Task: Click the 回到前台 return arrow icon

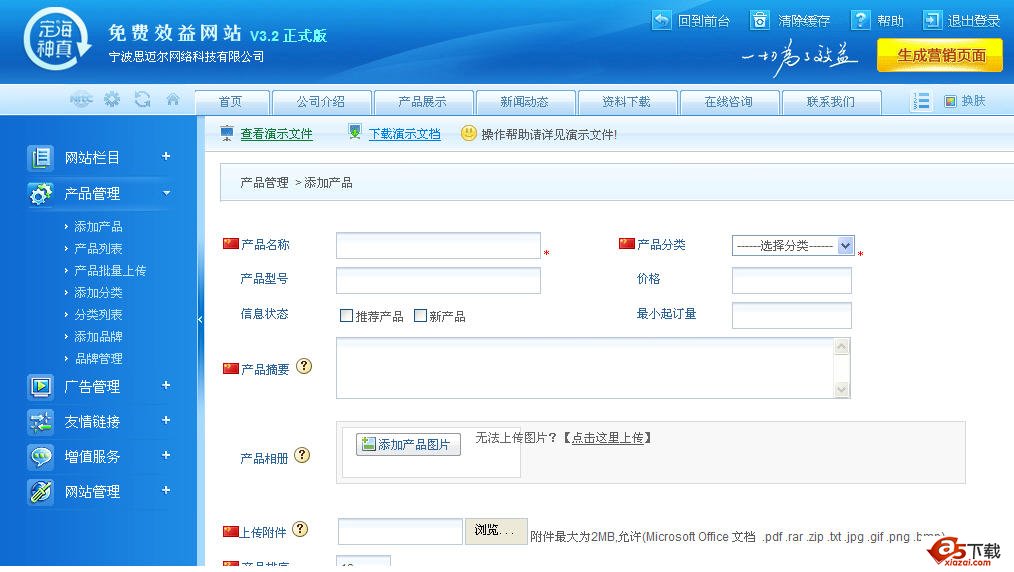Action: tap(662, 20)
